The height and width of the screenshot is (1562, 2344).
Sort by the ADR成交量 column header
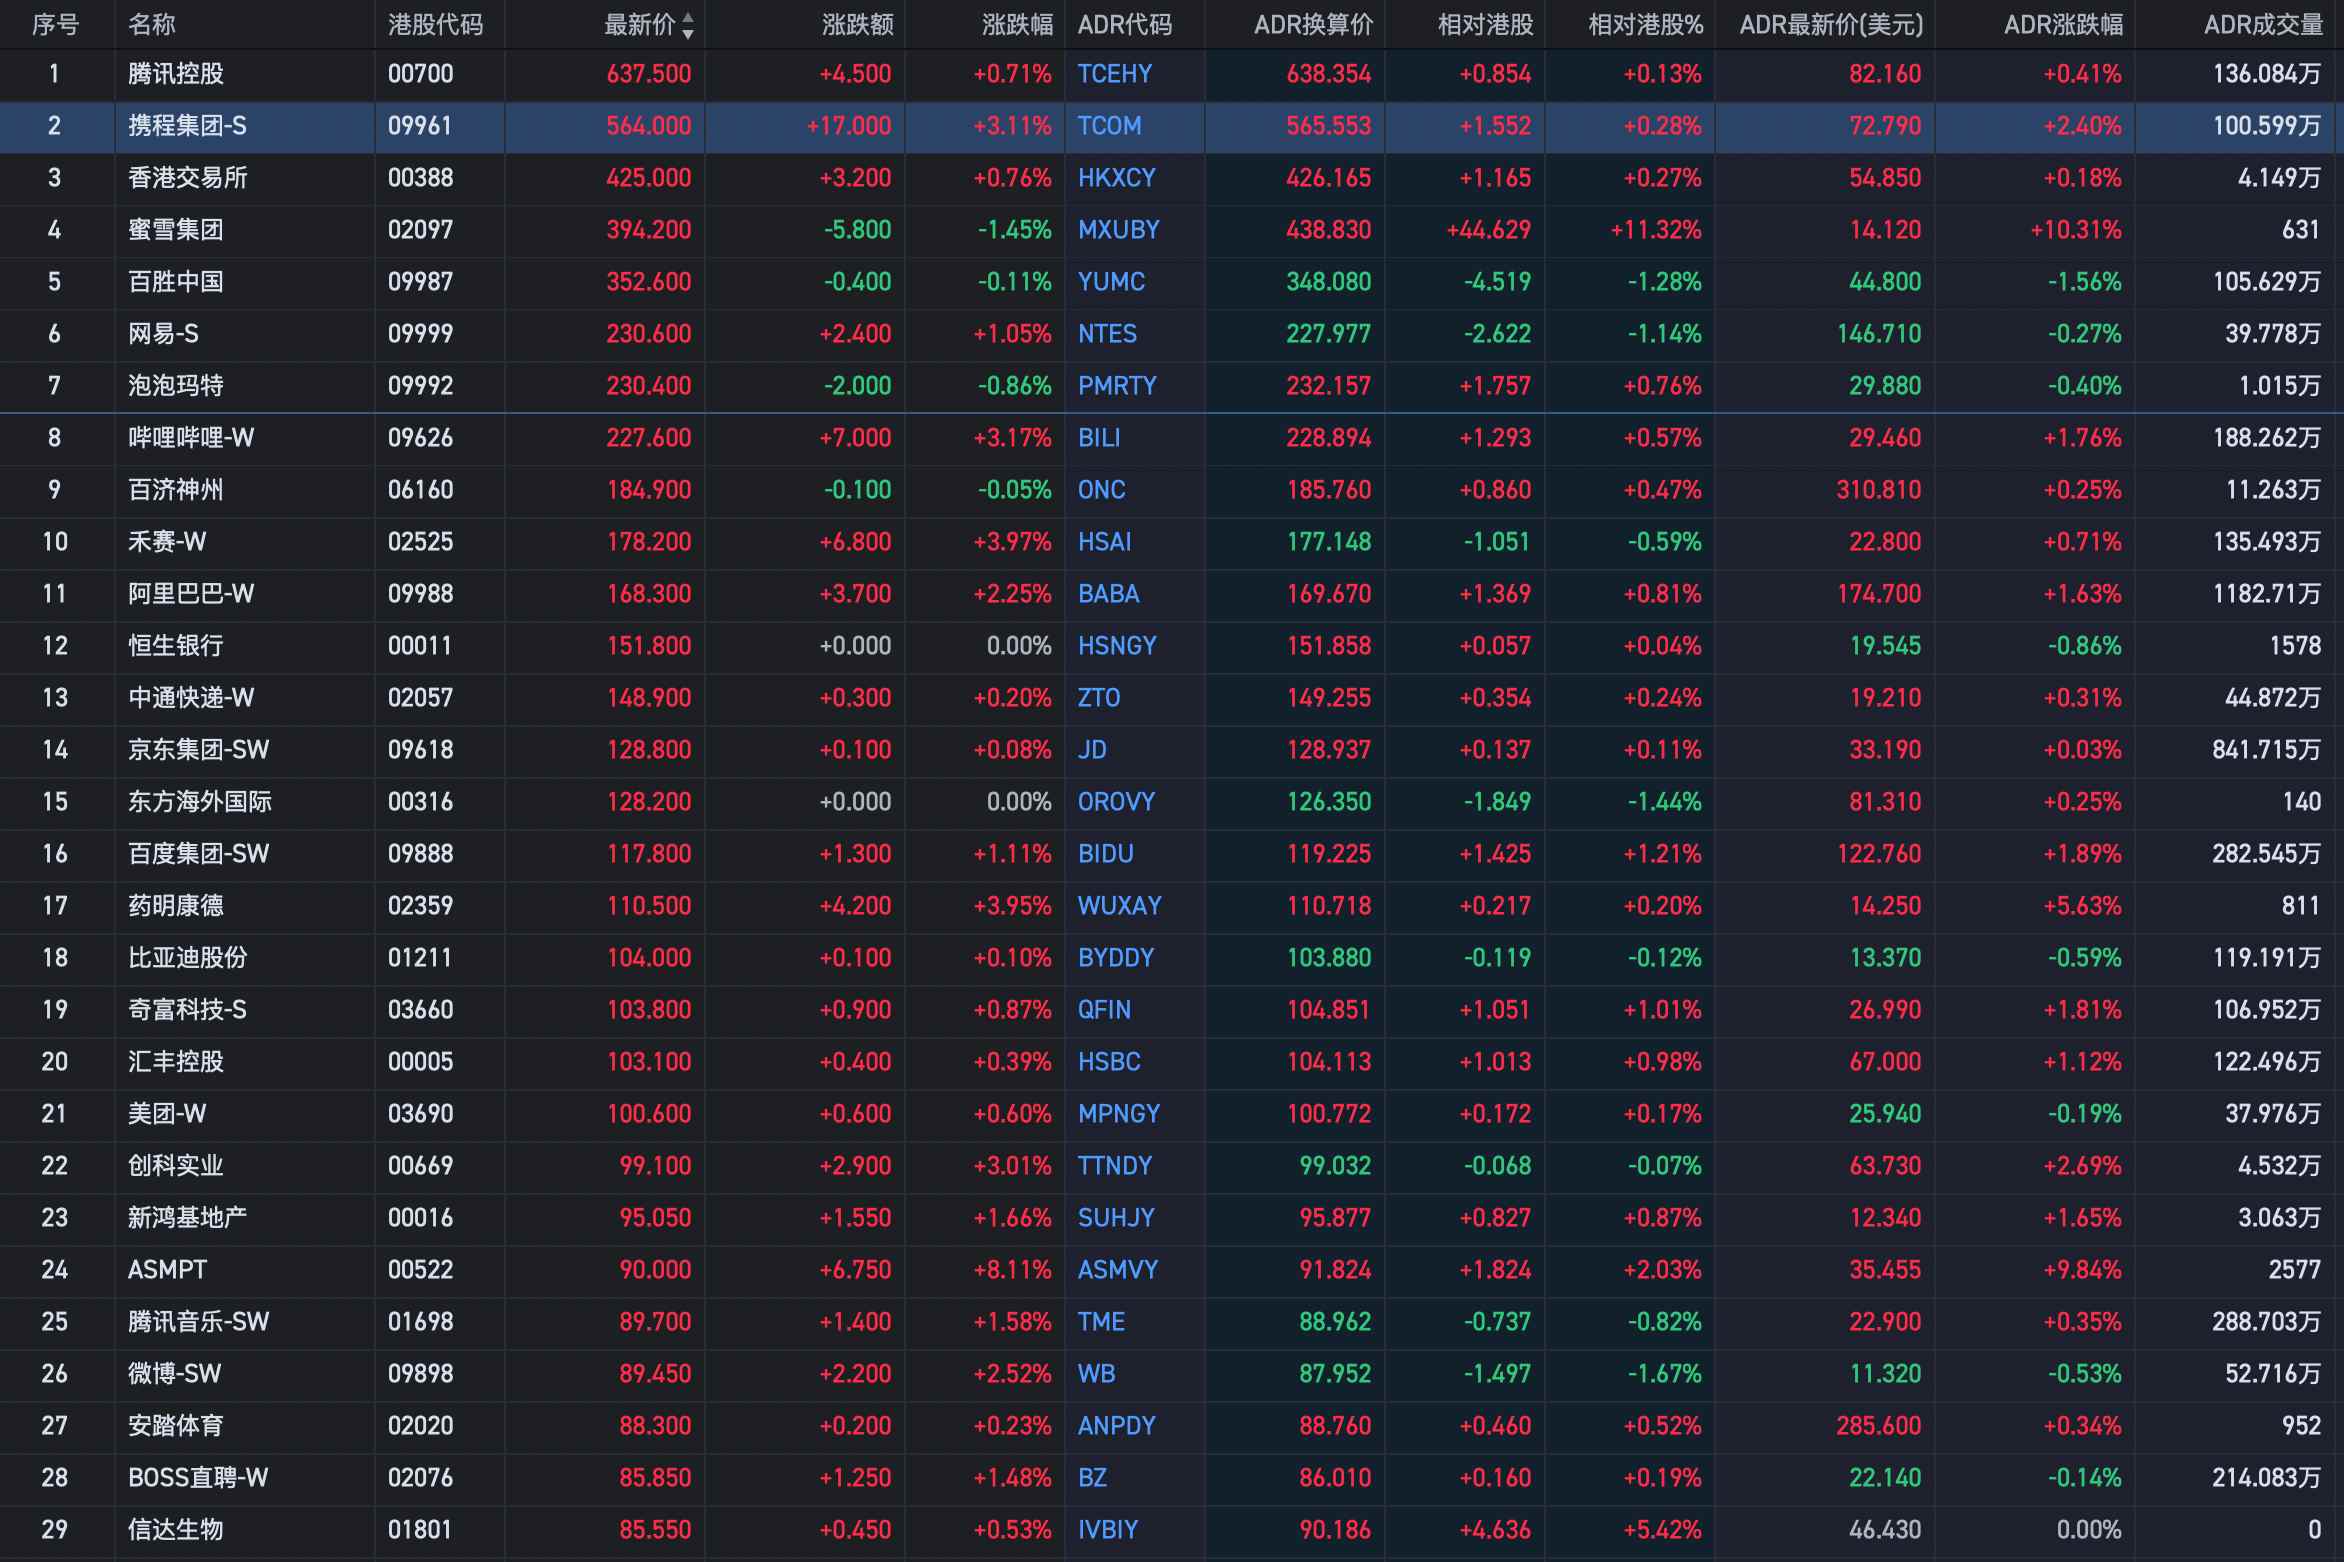point(2263,25)
